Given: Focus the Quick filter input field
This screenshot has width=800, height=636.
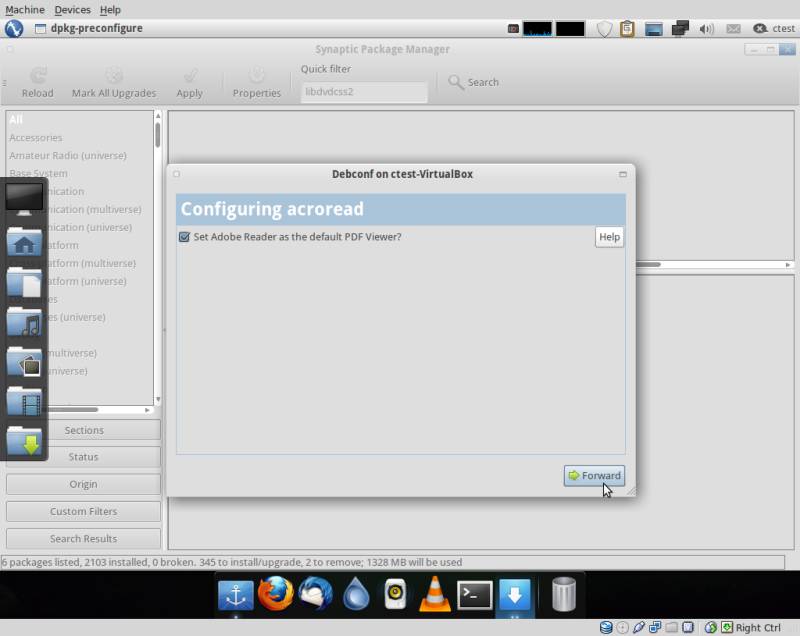Looking at the screenshot, I should (x=364, y=92).
